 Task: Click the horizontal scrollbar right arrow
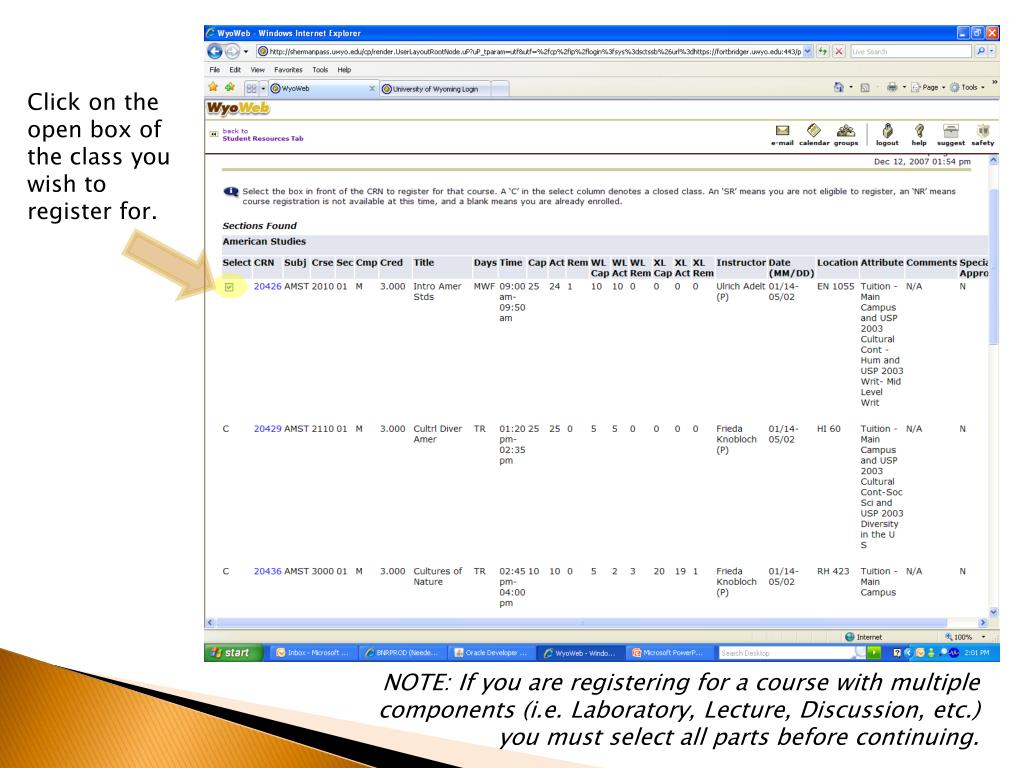pos(982,623)
